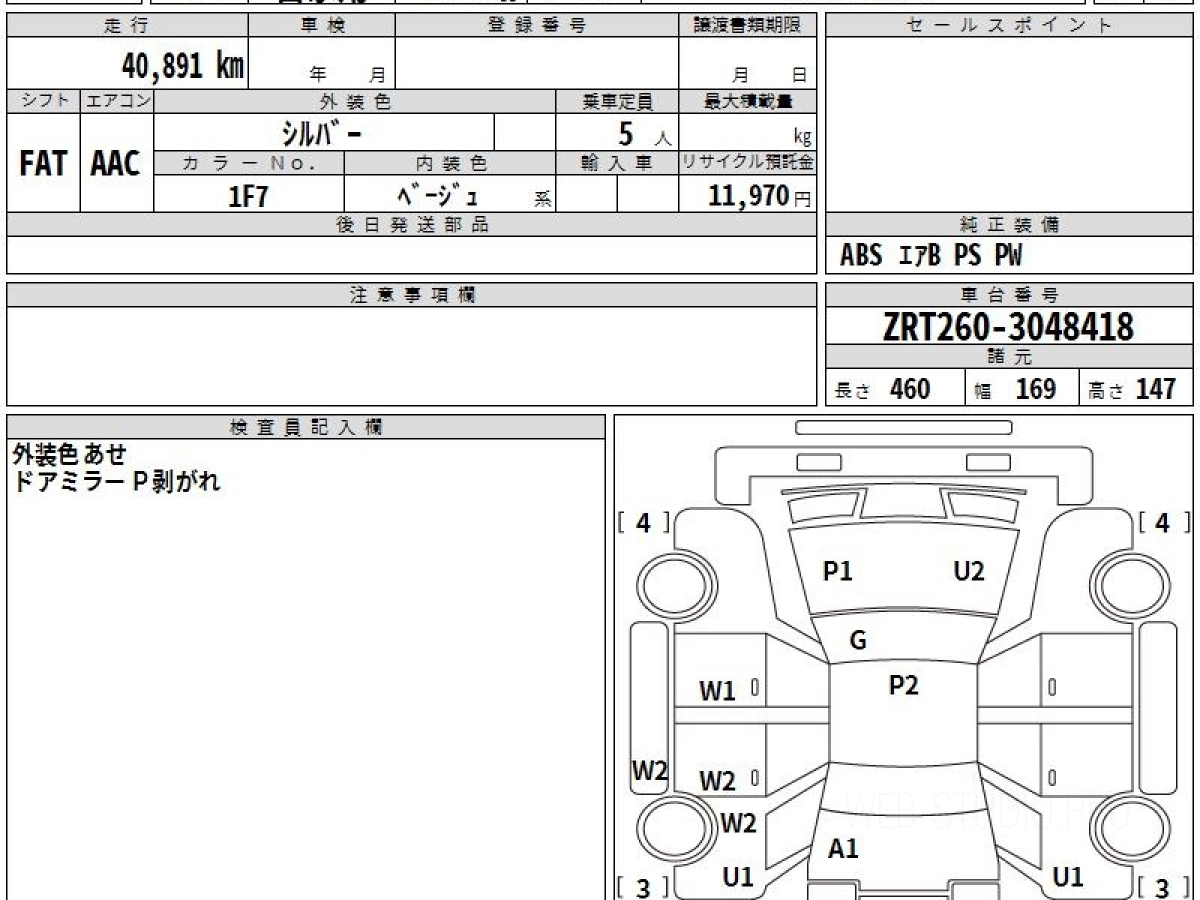
Task: Select the セールスポイント heading
Action: tap(1010, 26)
